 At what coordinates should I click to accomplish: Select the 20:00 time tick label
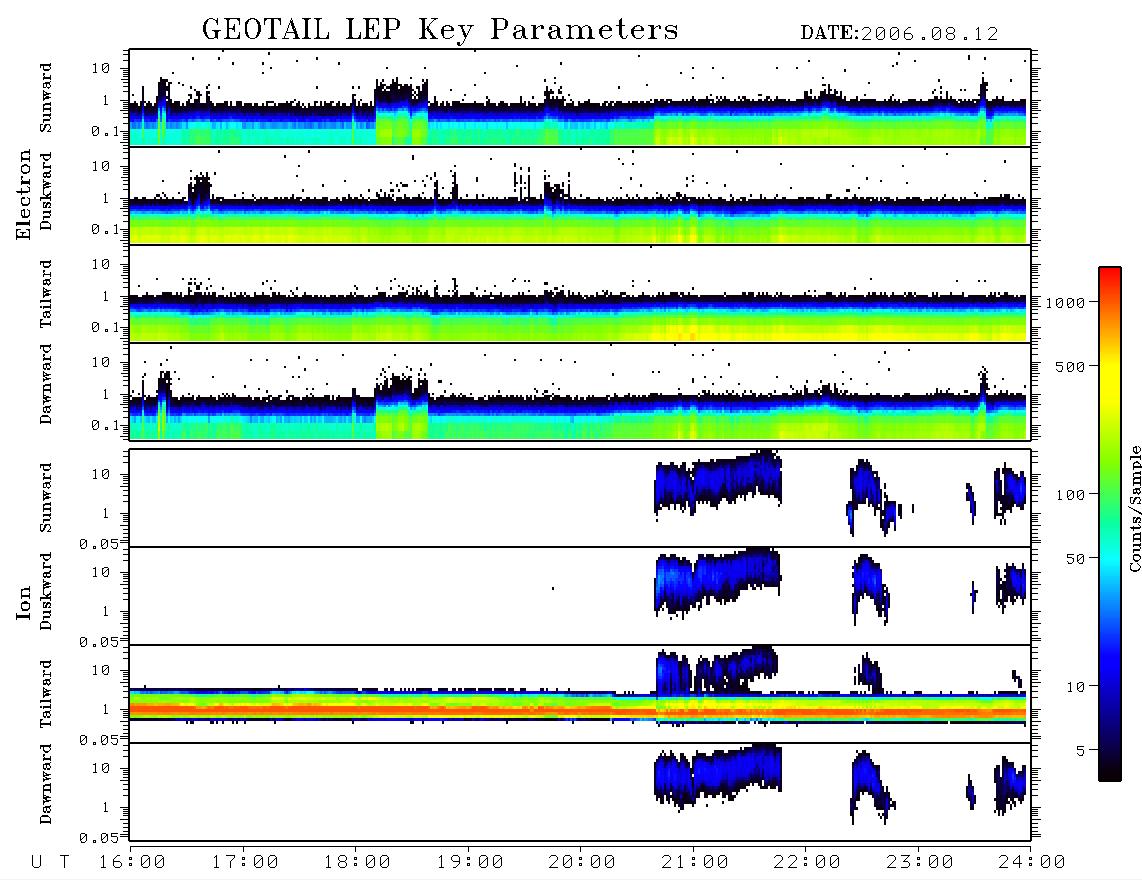[x=582, y=862]
